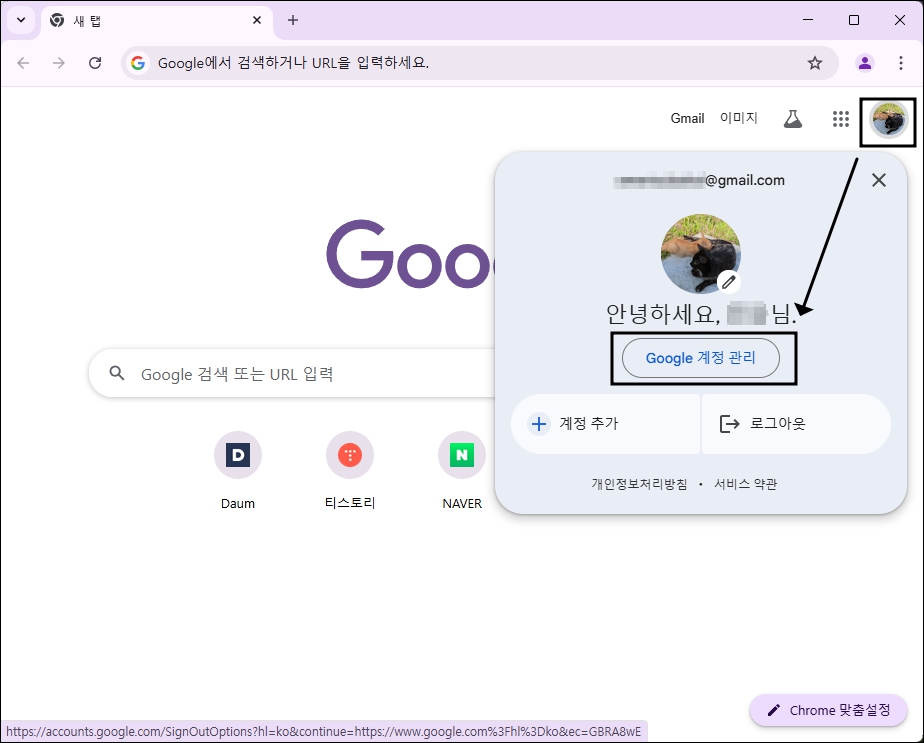
Task: Edit the profile picture via pencil icon
Action: [x=730, y=282]
